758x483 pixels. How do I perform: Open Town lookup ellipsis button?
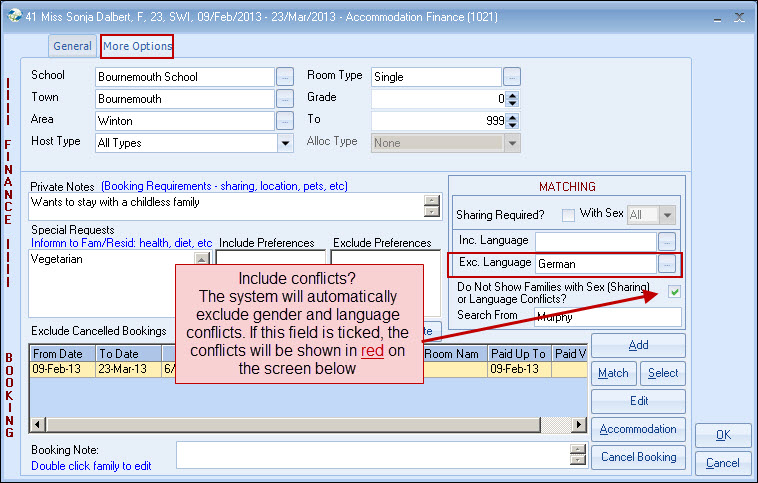(x=285, y=99)
